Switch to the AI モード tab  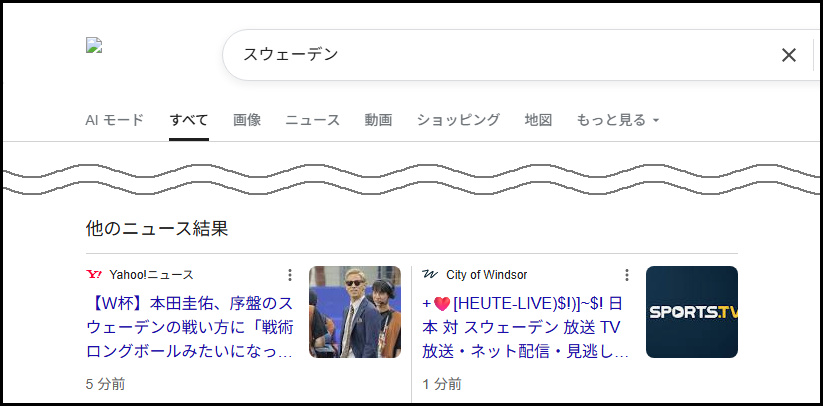click(x=114, y=120)
